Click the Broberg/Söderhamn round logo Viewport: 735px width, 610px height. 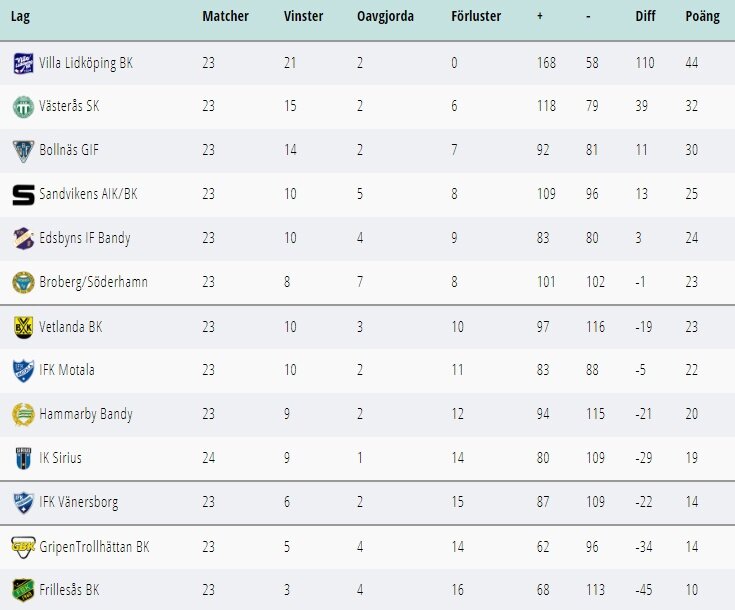coord(23,282)
